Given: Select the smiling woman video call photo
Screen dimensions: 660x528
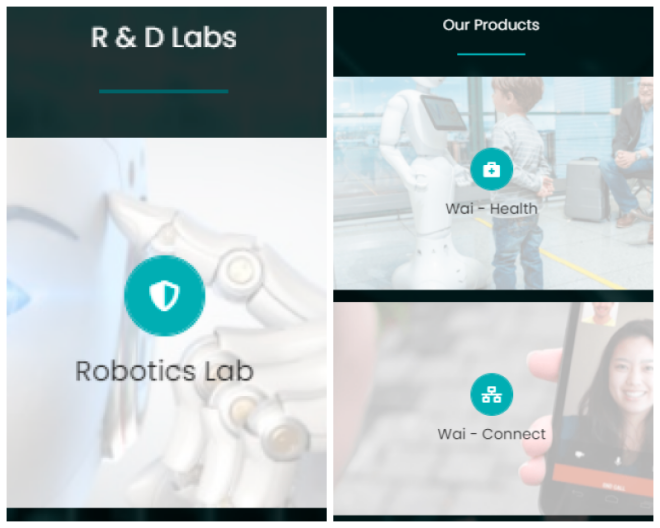Looking at the screenshot, I should 493,408.
